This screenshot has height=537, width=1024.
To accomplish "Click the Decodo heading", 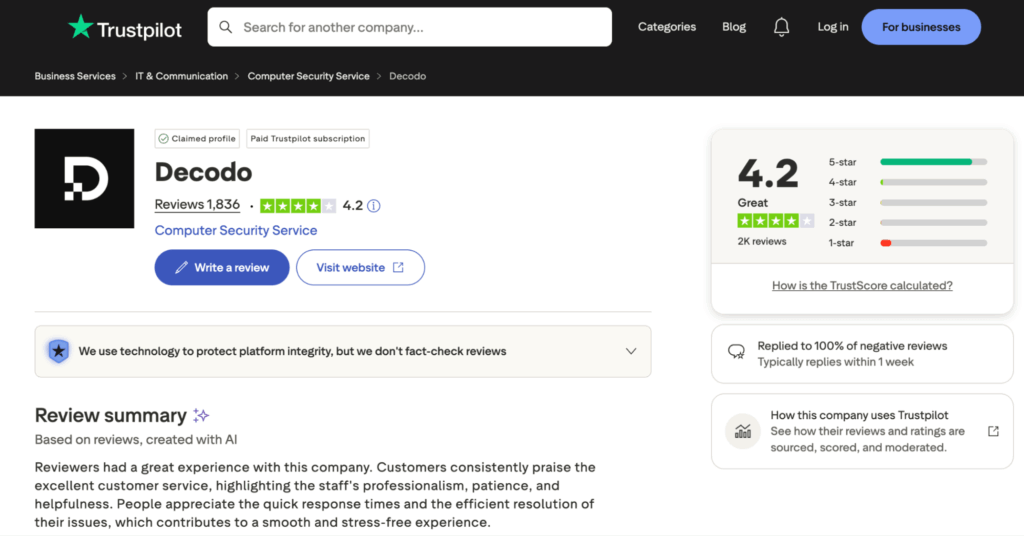I will point(203,172).
